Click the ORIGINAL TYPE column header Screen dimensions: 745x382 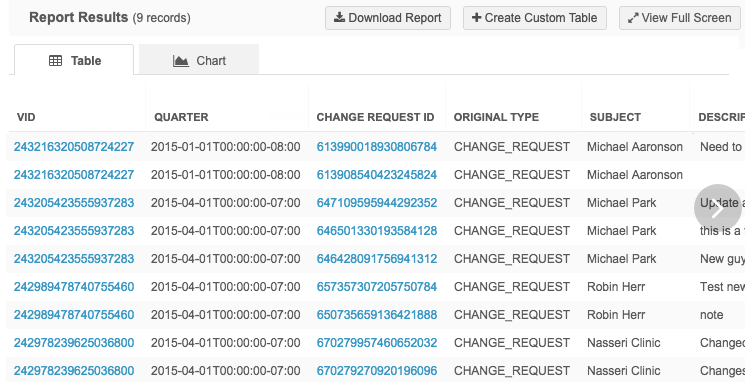(496, 117)
